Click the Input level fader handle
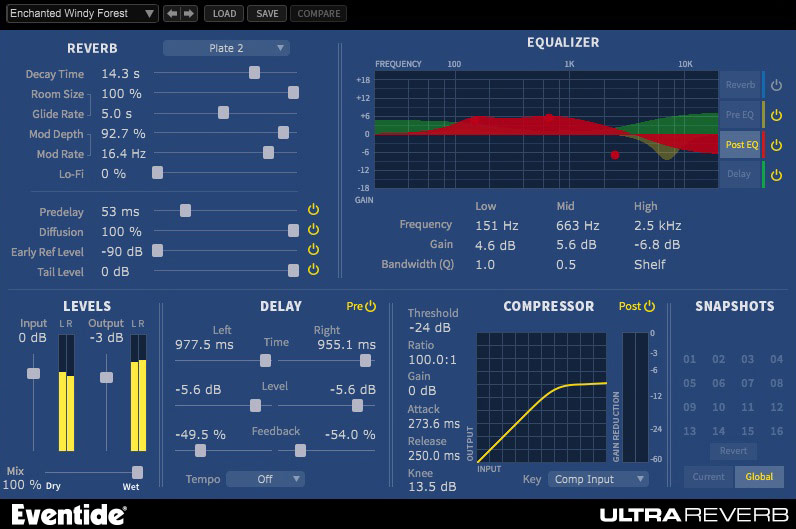Viewport: 796px width, 529px height. click(x=34, y=374)
